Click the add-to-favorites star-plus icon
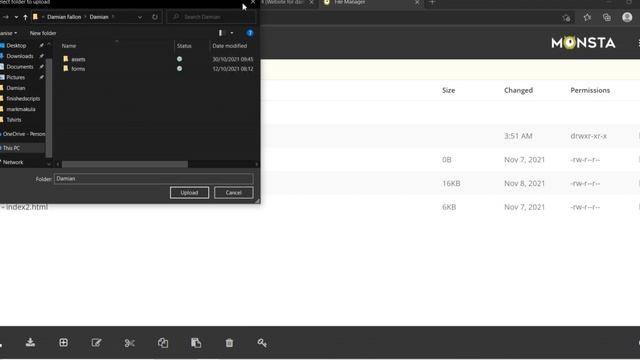This screenshot has width=640, height=360. pos(566,17)
